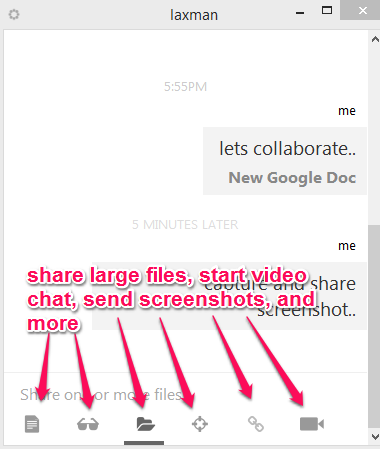Click the chain link share icon

(256, 424)
